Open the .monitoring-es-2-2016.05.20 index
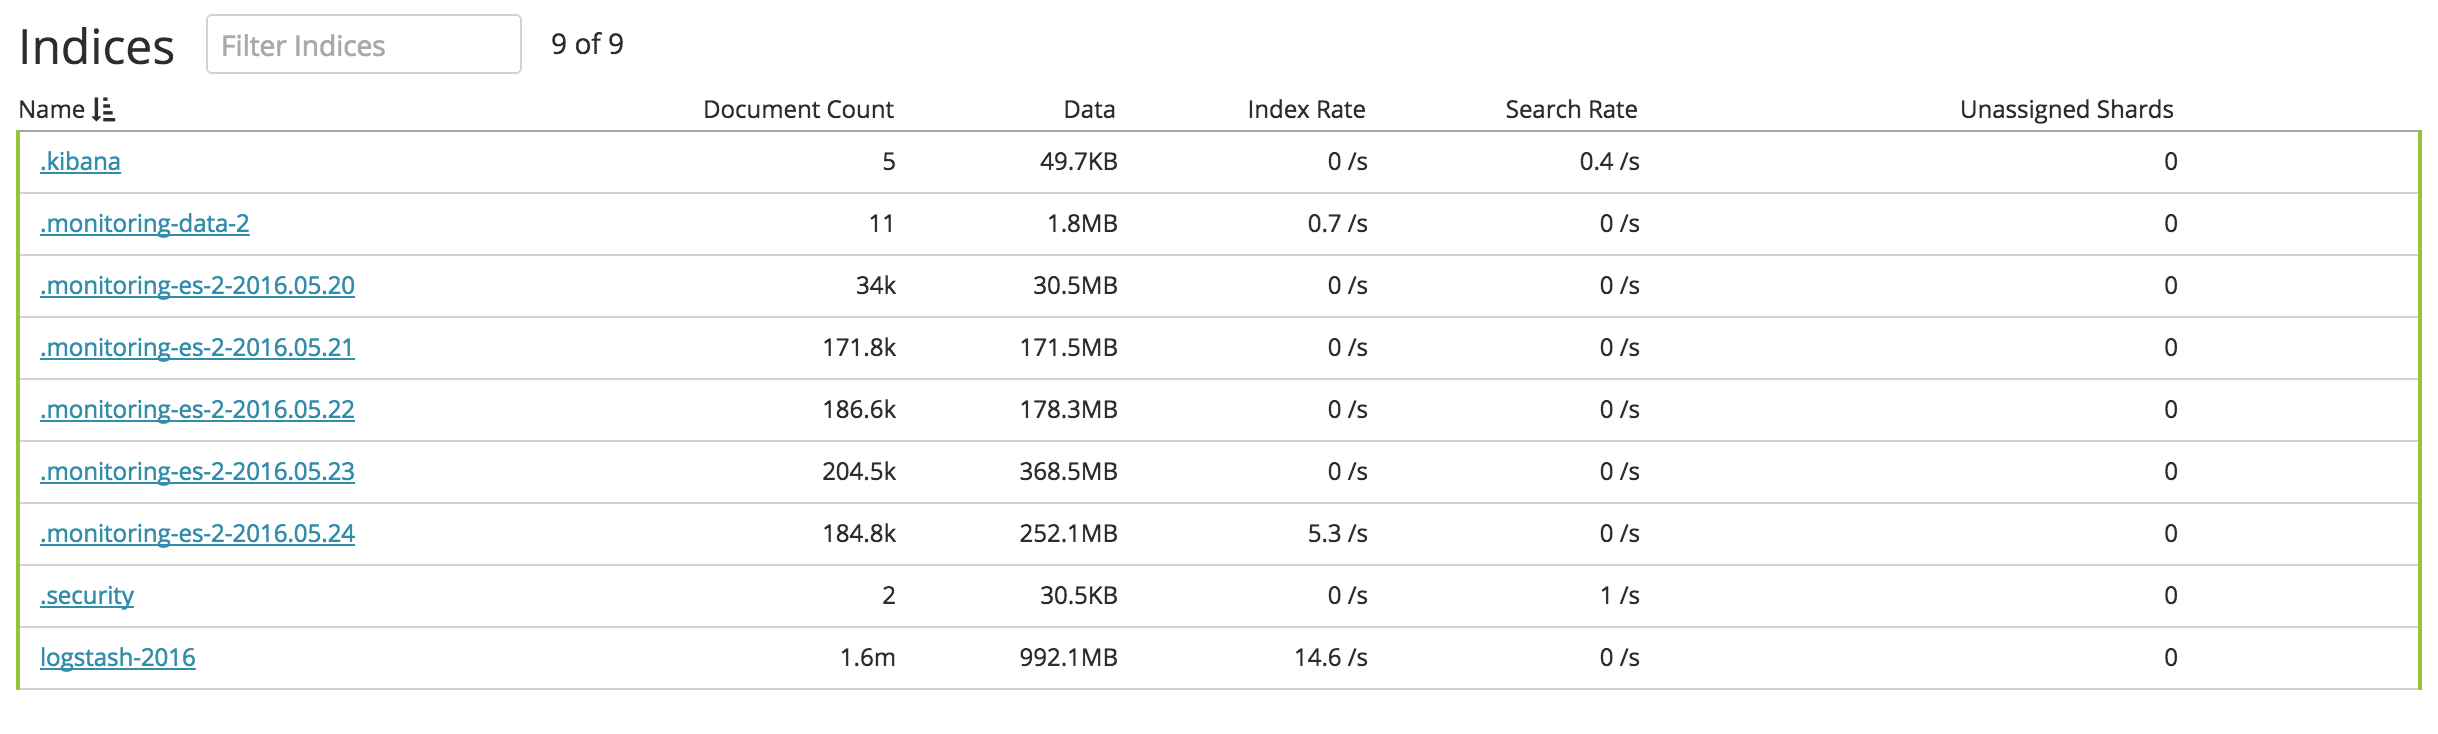2438x734 pixels. click(197, 286)
